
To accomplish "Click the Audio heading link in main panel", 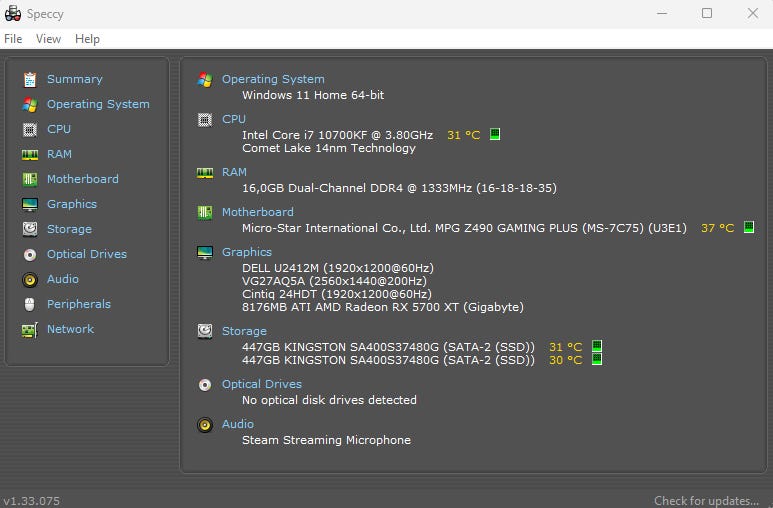I will pyautogui.click(x=238, y=424).
